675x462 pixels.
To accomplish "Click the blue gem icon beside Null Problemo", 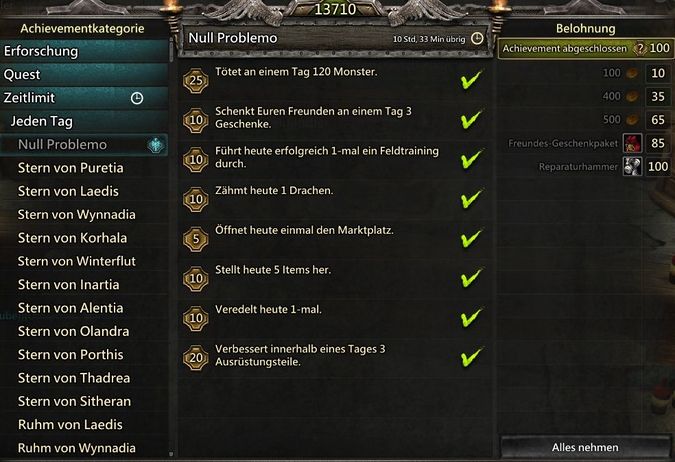I will pyautogui.click(x=156, y=145).
